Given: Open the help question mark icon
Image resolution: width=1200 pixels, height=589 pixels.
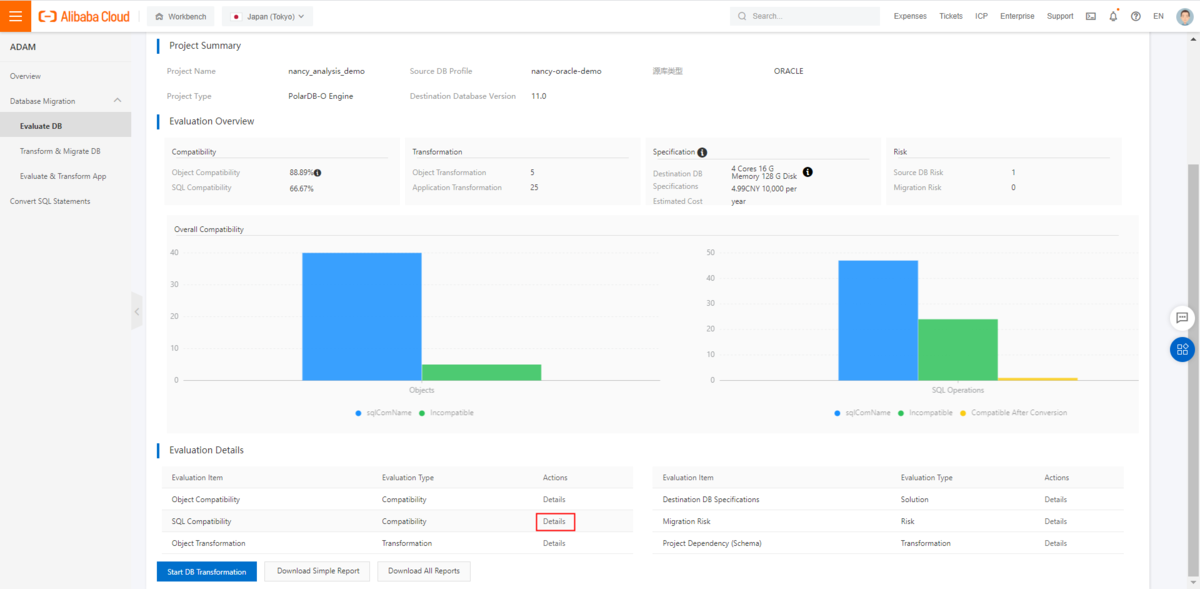Looking at the screenshot, I should 1136,16.
